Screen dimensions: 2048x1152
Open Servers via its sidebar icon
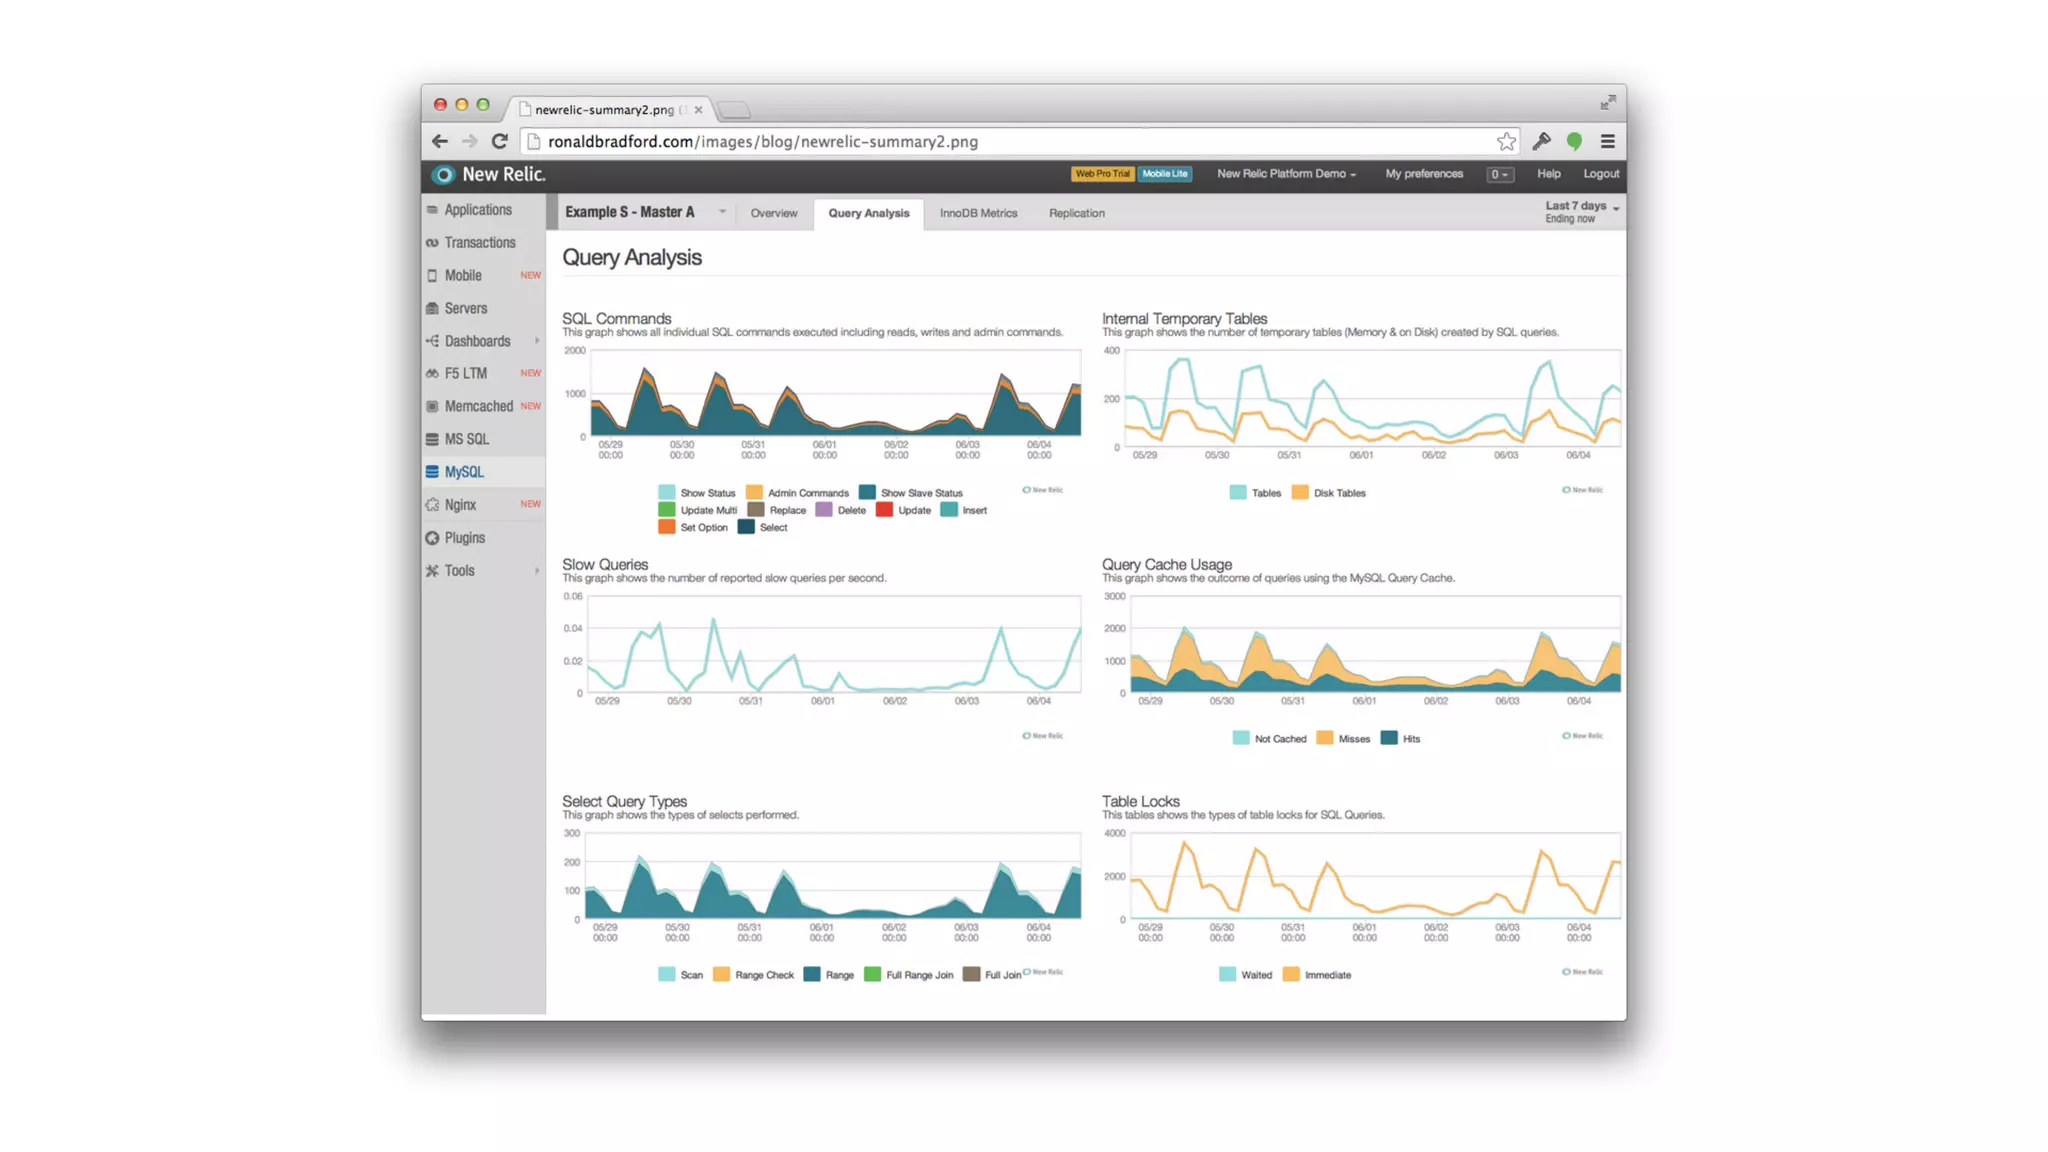coord(432,308)
